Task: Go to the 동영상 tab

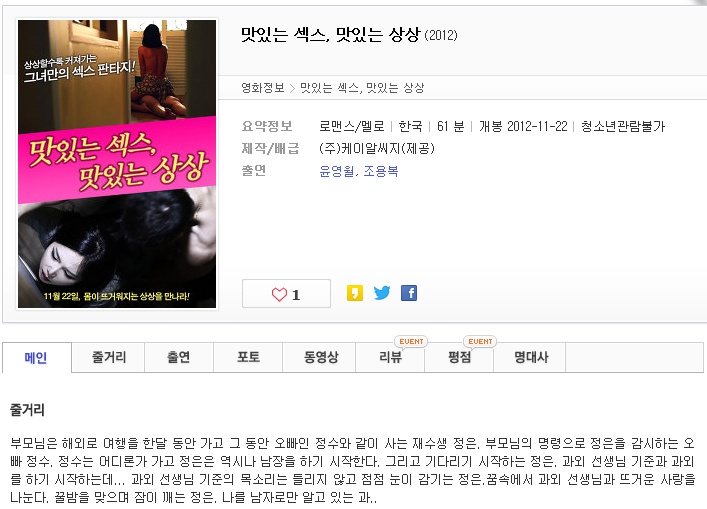Action: tap(319, 358)
